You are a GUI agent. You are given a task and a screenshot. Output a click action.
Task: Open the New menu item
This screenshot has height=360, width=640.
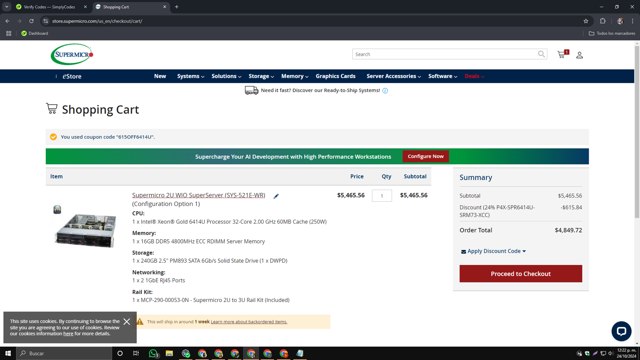coord(160,76)
